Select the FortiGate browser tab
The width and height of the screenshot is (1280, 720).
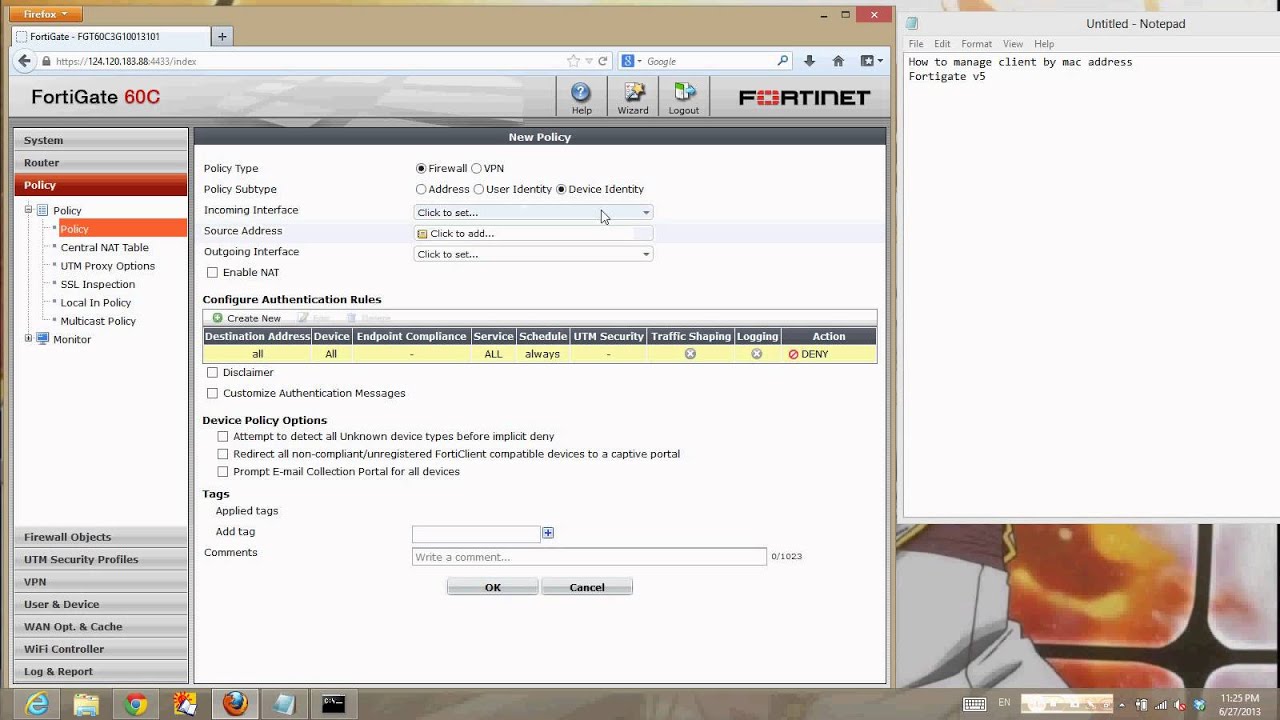110,36
